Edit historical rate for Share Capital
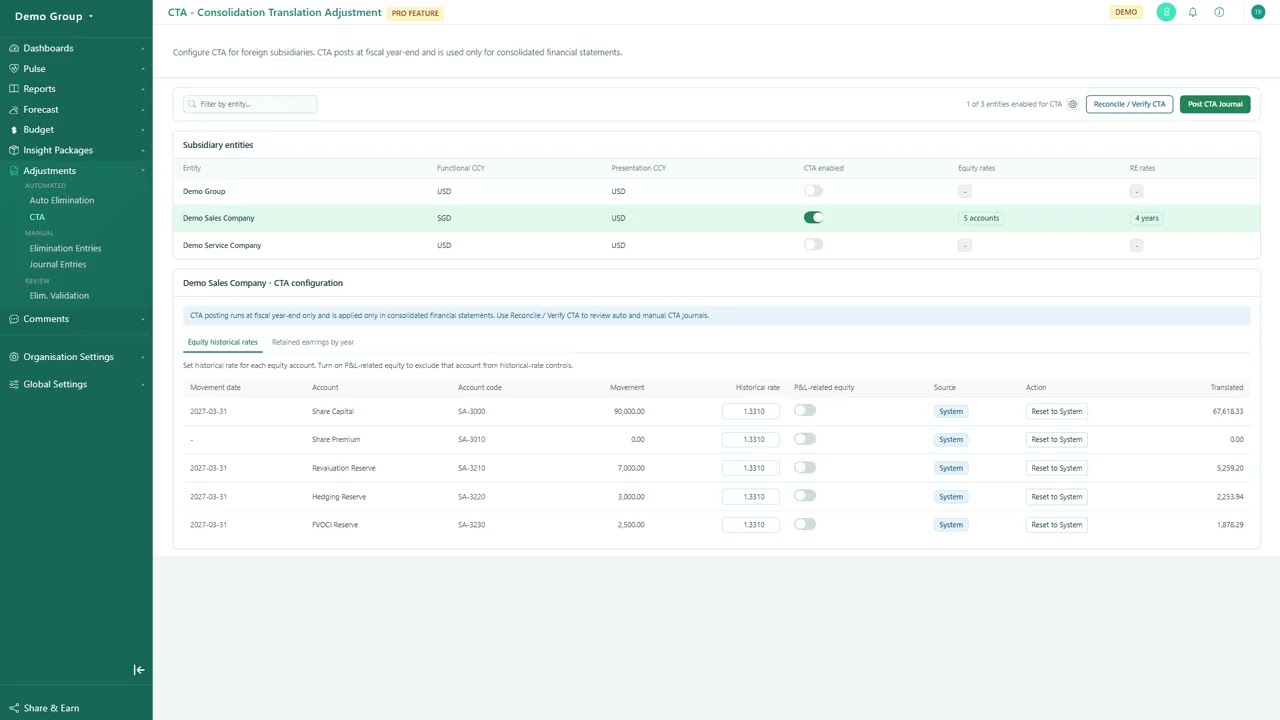 [751, 411]
